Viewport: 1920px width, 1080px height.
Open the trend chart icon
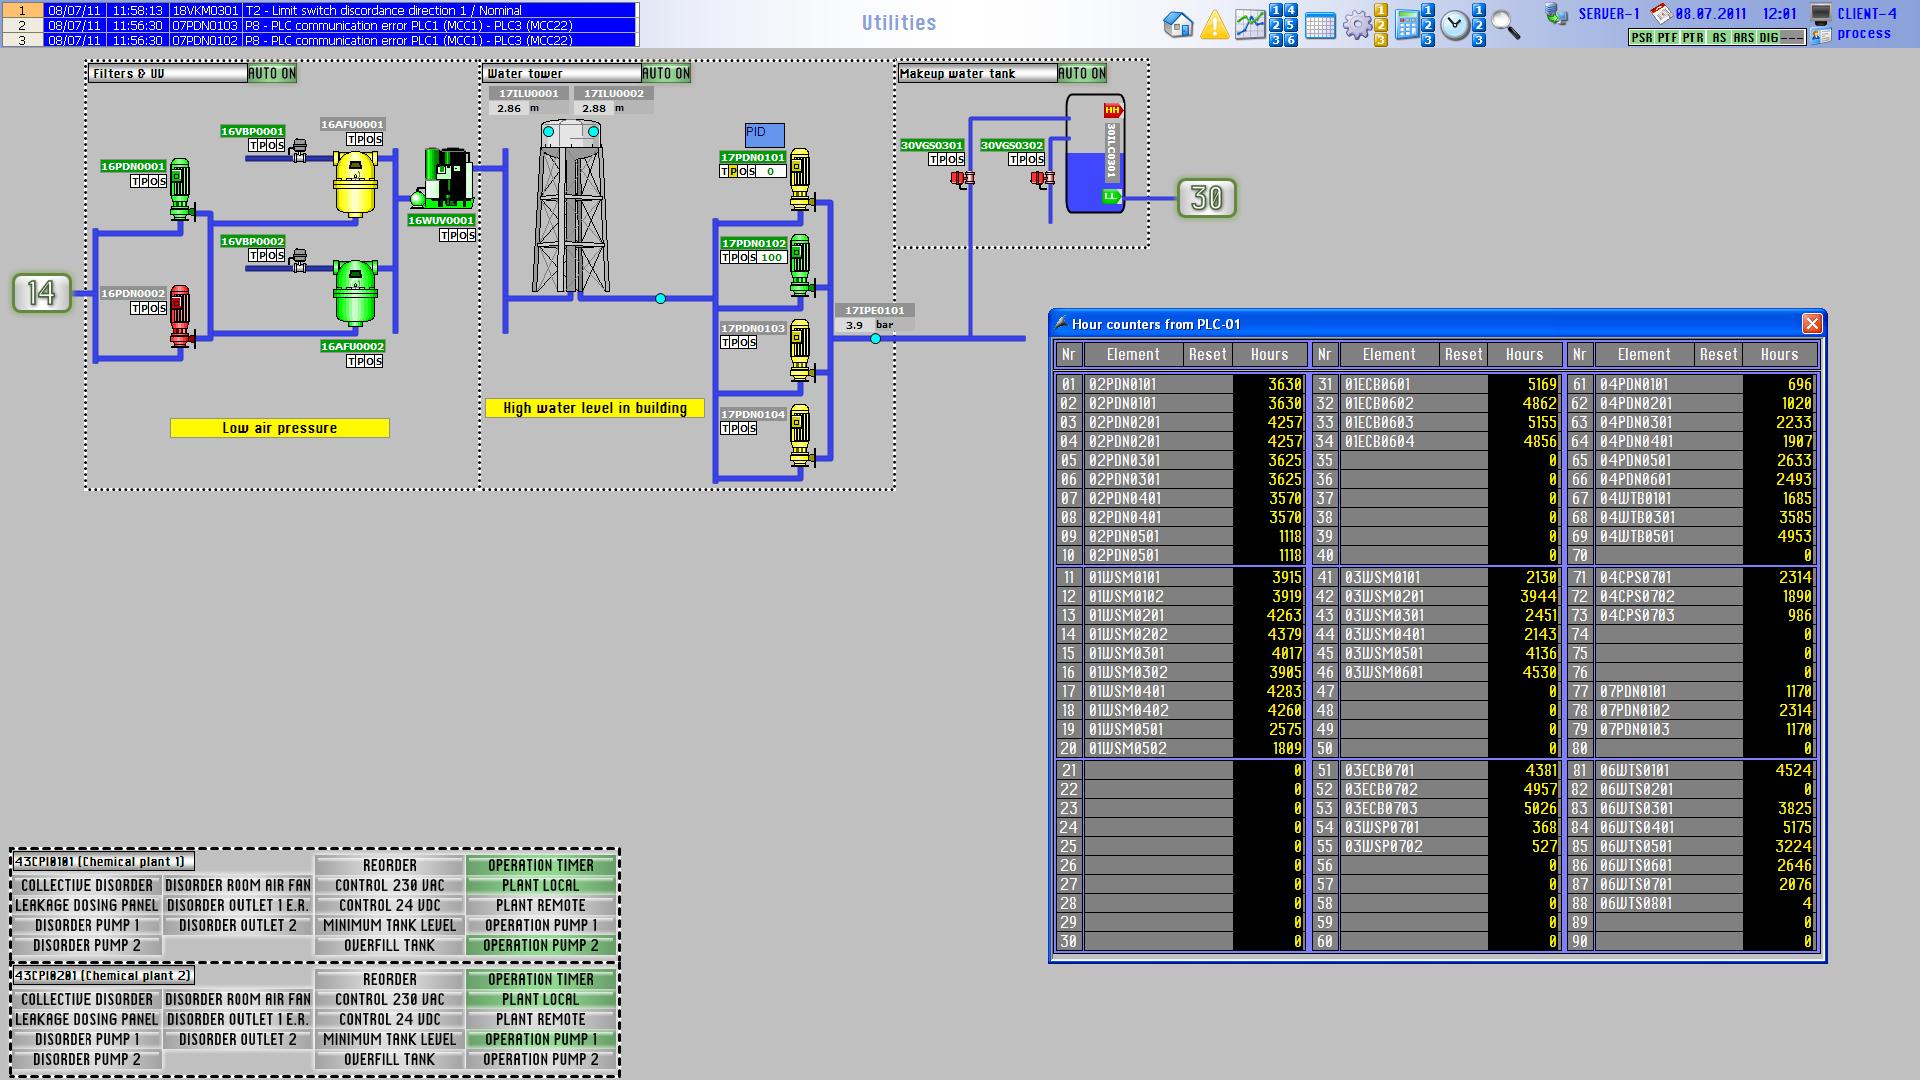click(1249, 25)
